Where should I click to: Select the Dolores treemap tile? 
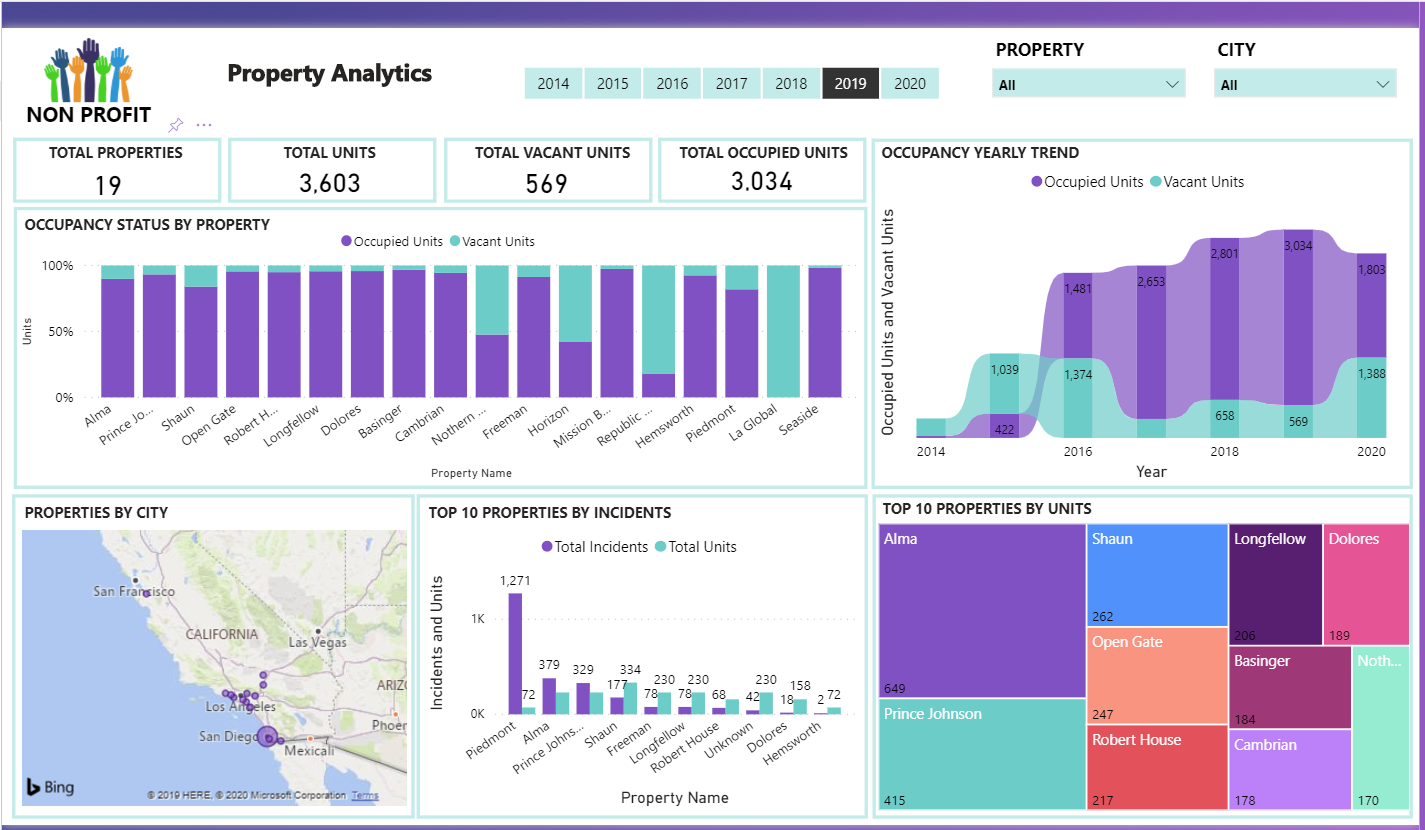pyautogui.click(x=1365, y=585)
